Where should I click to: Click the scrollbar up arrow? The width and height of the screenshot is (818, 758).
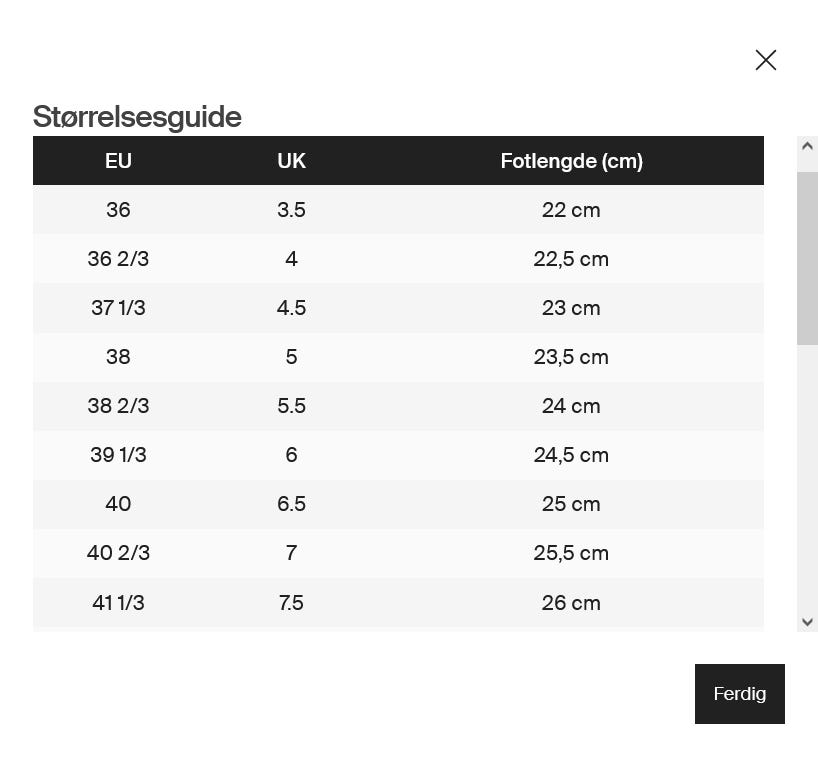tap(807, 146)
